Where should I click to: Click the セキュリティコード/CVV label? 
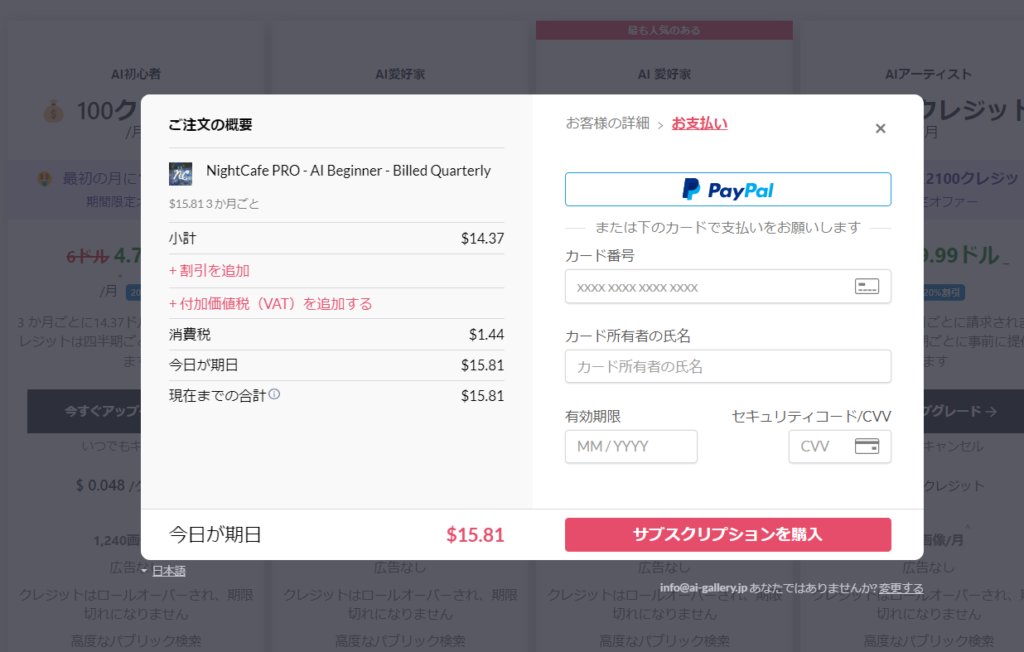811,416
